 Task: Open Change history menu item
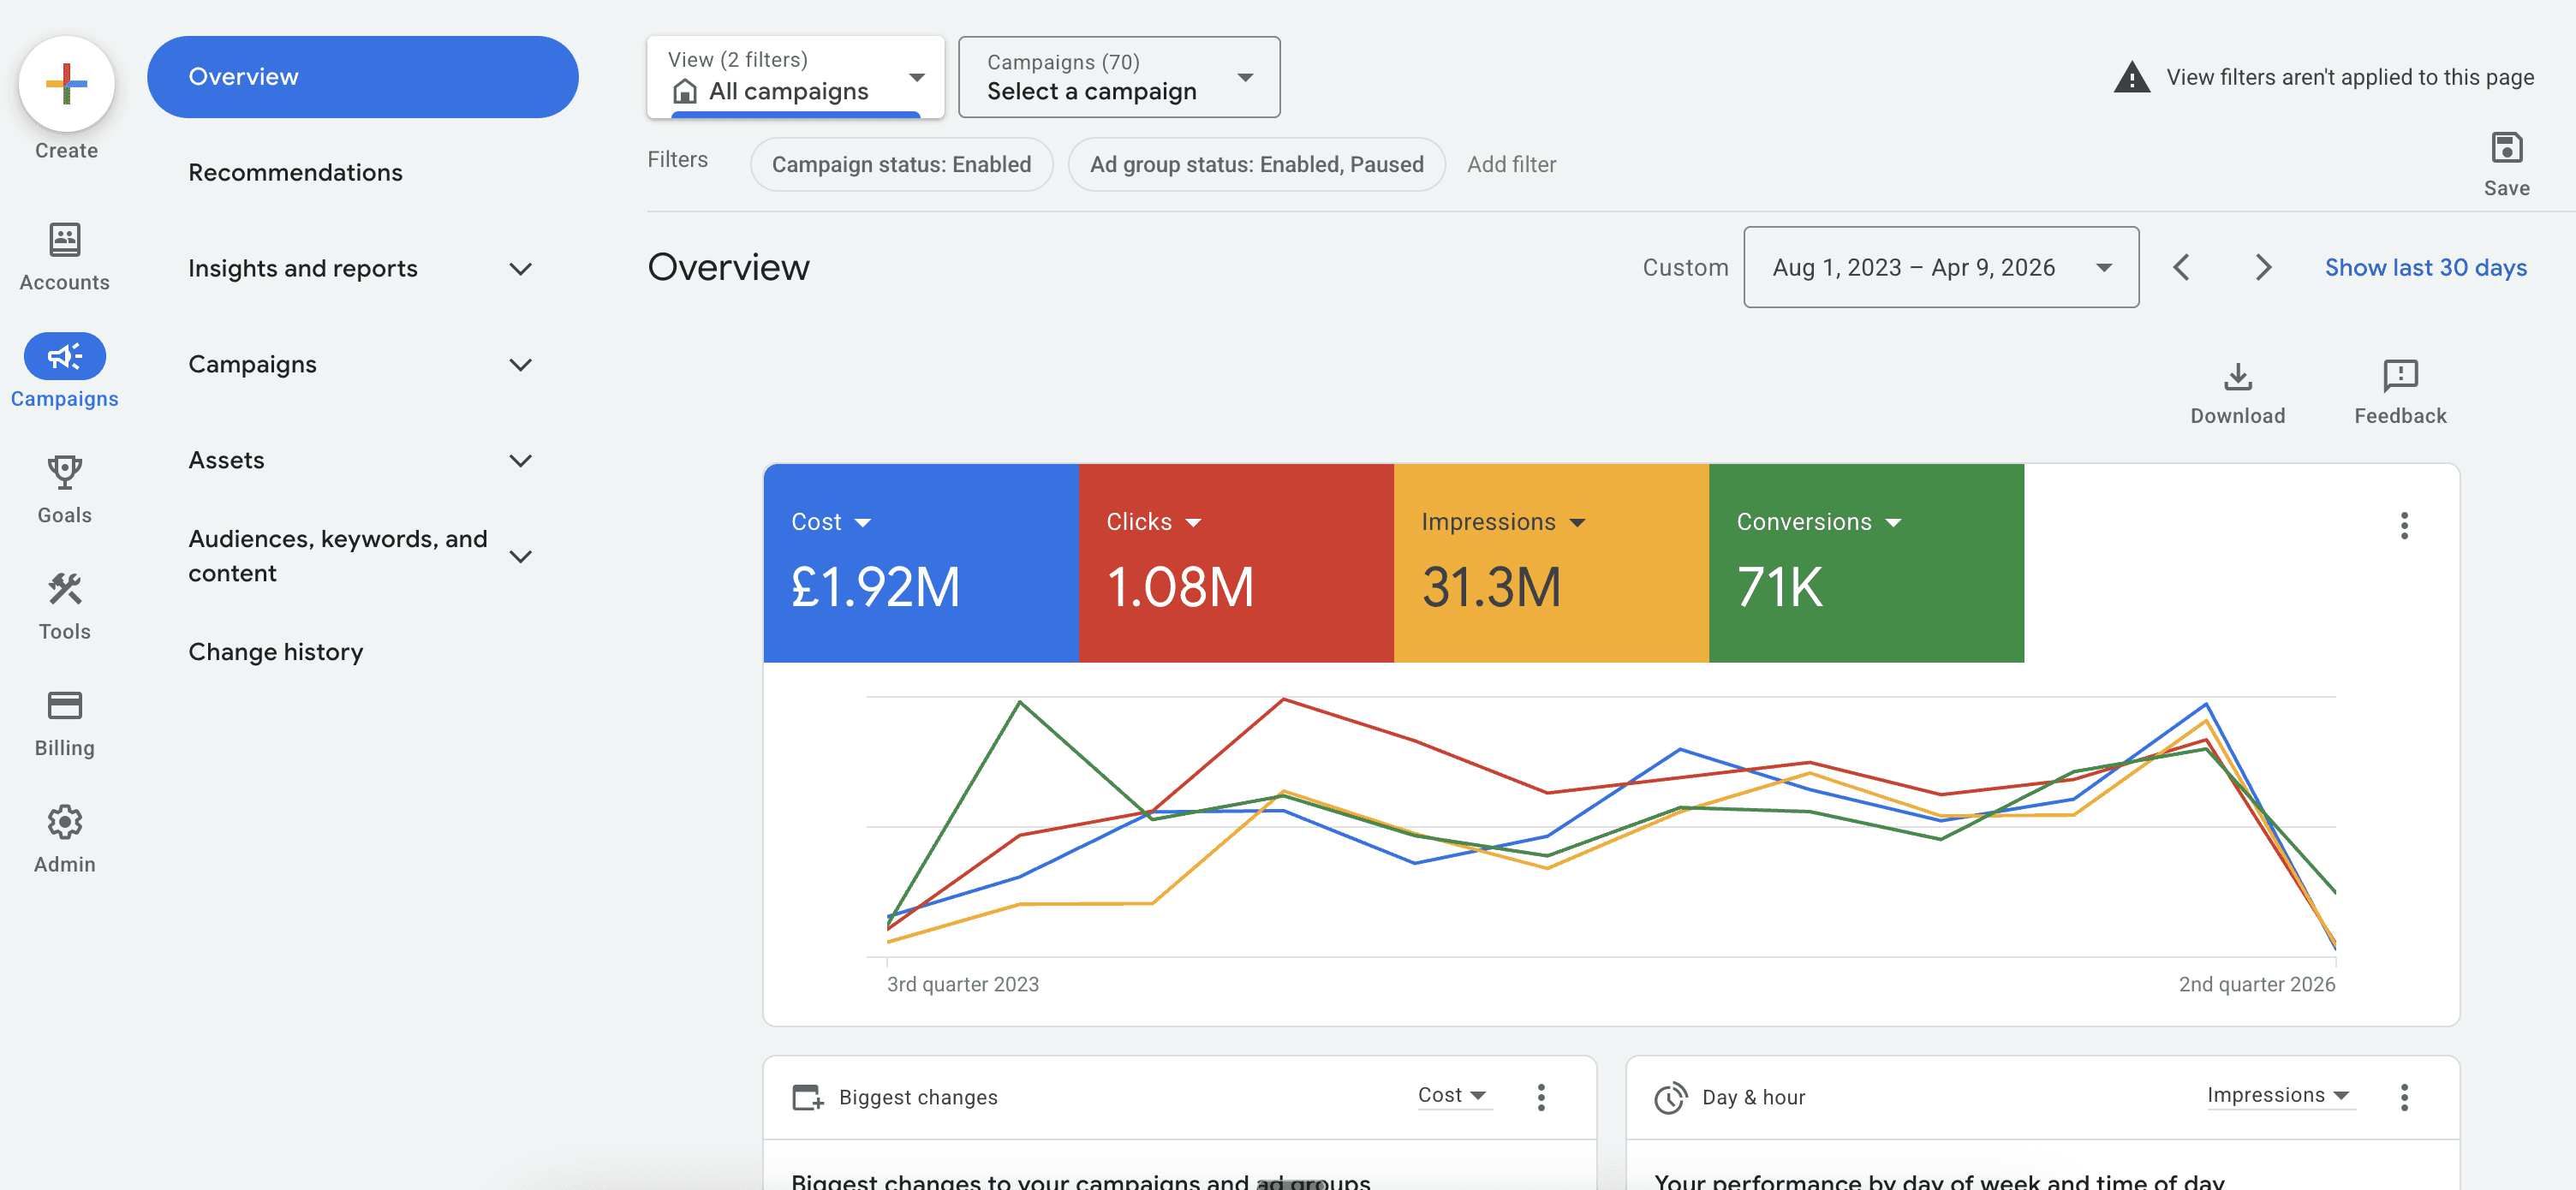coord(275,652)
